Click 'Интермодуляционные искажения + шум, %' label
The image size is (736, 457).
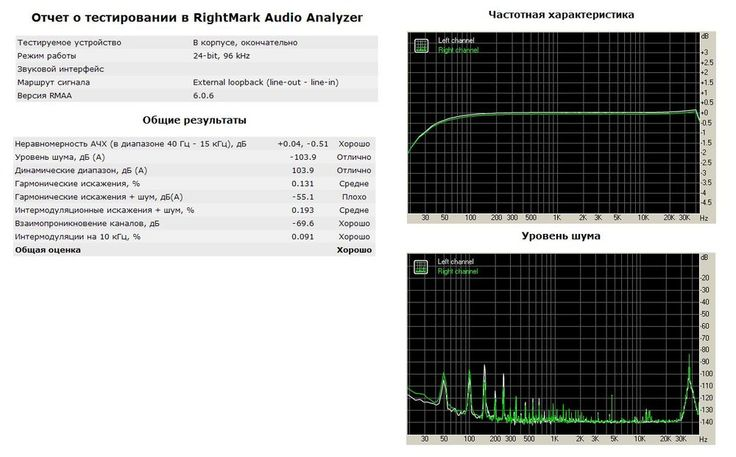104,210
